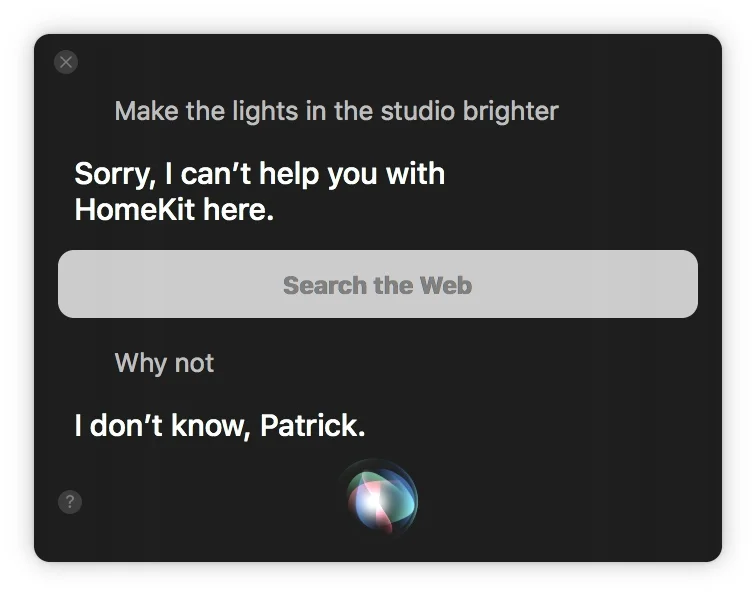Click the Search the Web button
Image resolution: width=756 pixels, height=596 pixels.
pyautogui.click(x=378, y=284)
